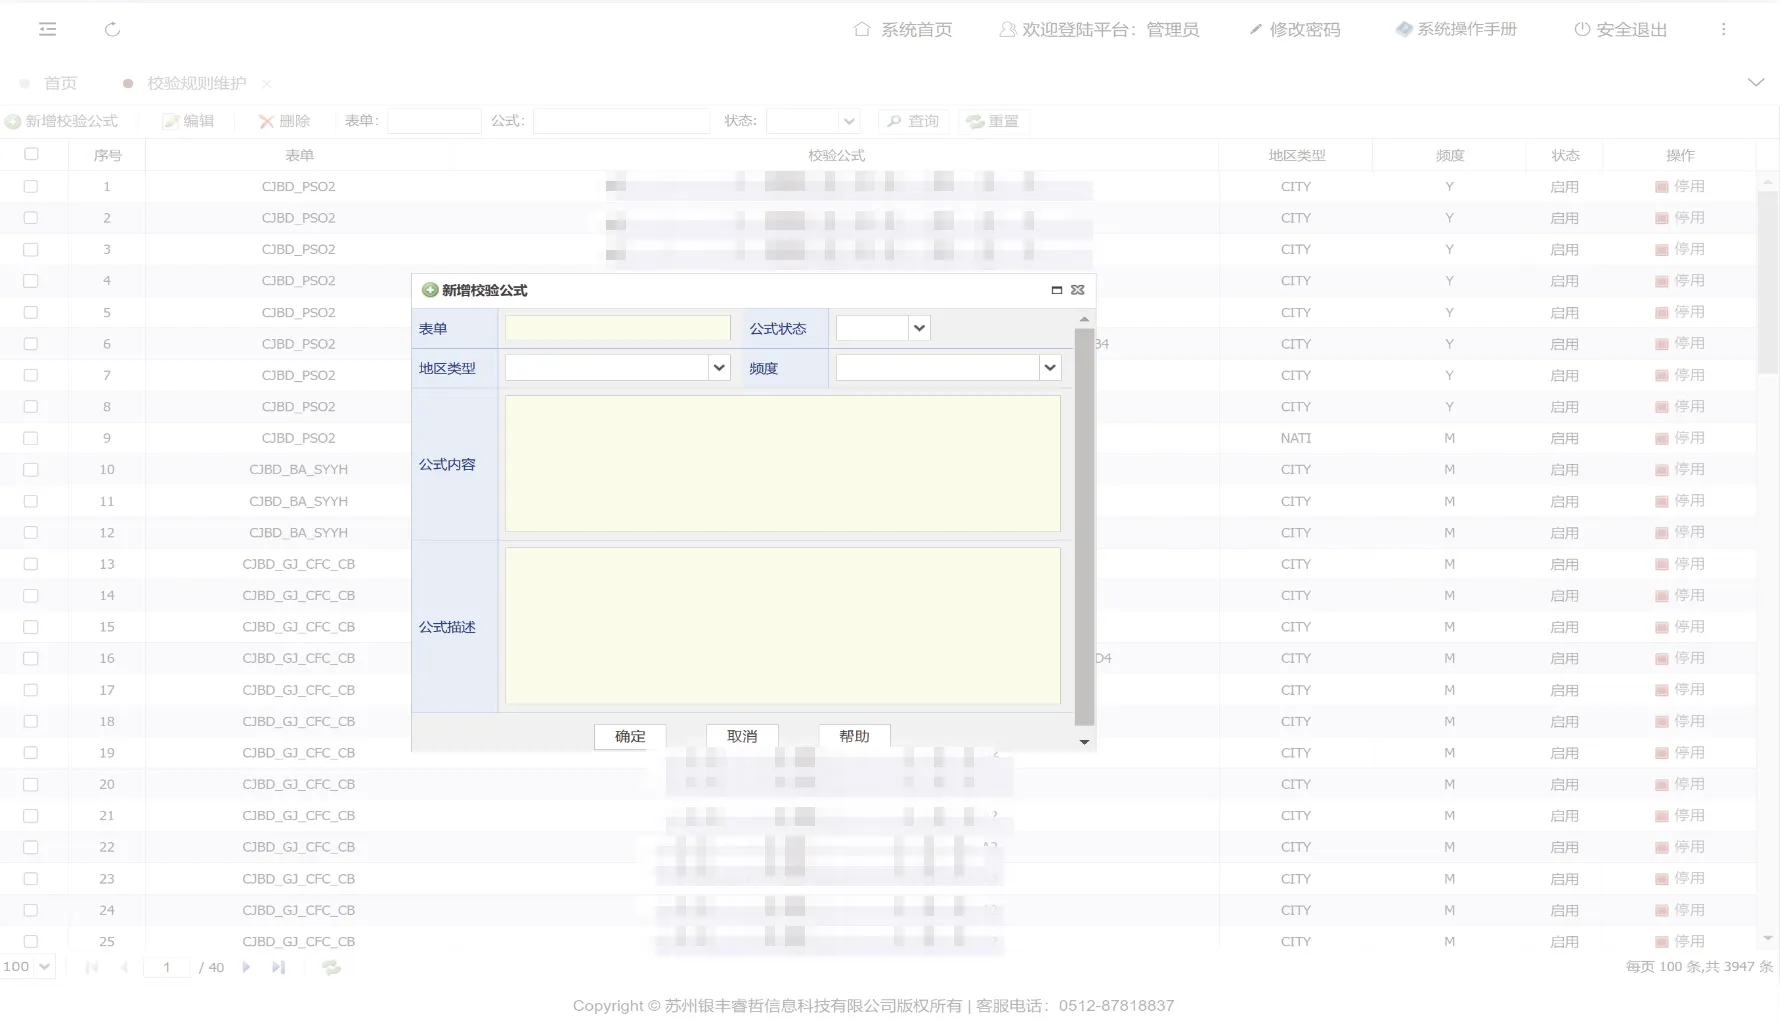1780x1026 pixels.
Task: Jump to last page of table
Action: (278, 967)
